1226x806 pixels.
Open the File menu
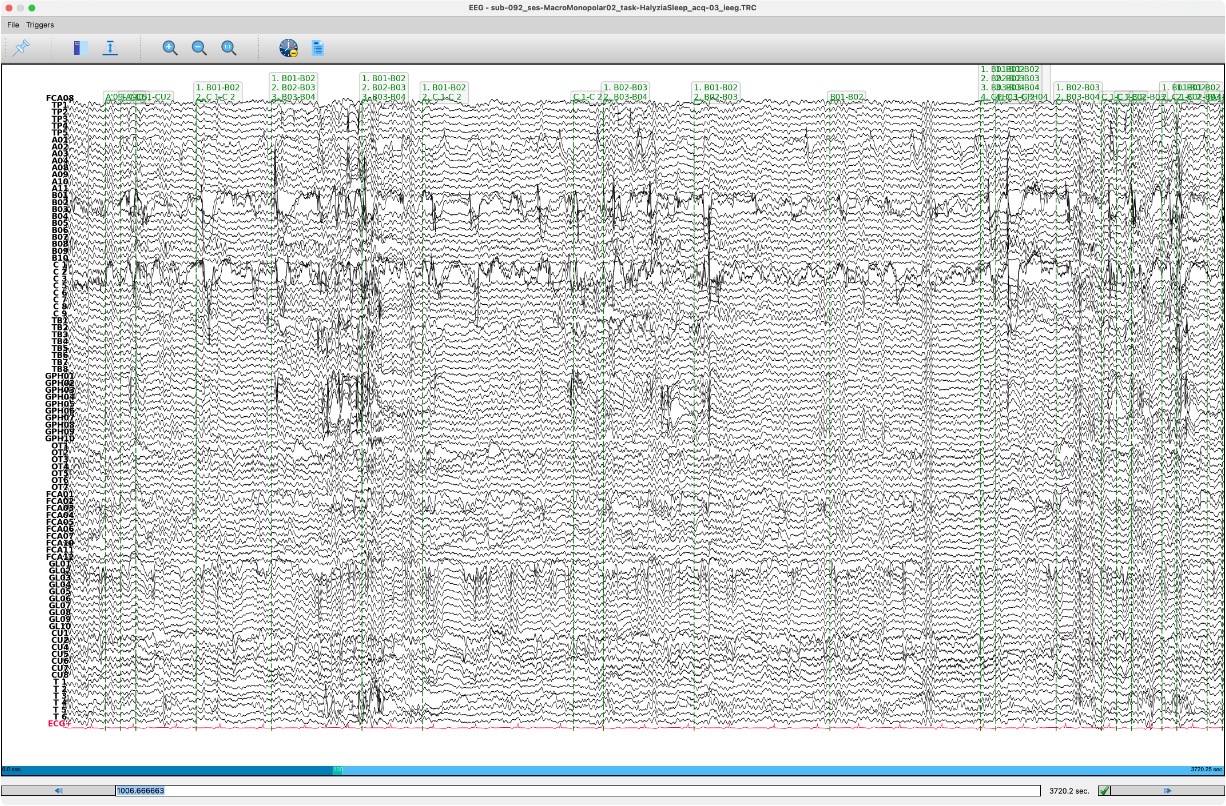(13, 24)
